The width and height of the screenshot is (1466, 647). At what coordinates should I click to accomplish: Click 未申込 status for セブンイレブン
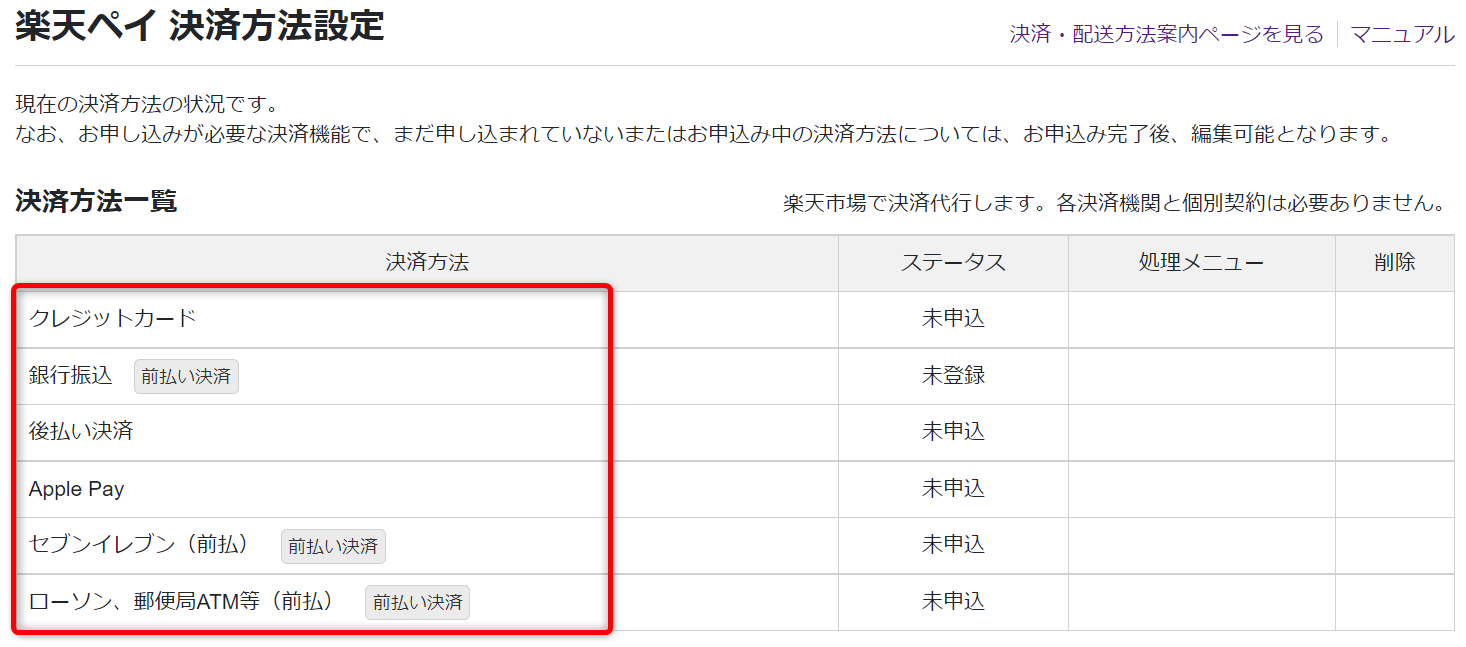pos(953,545)
